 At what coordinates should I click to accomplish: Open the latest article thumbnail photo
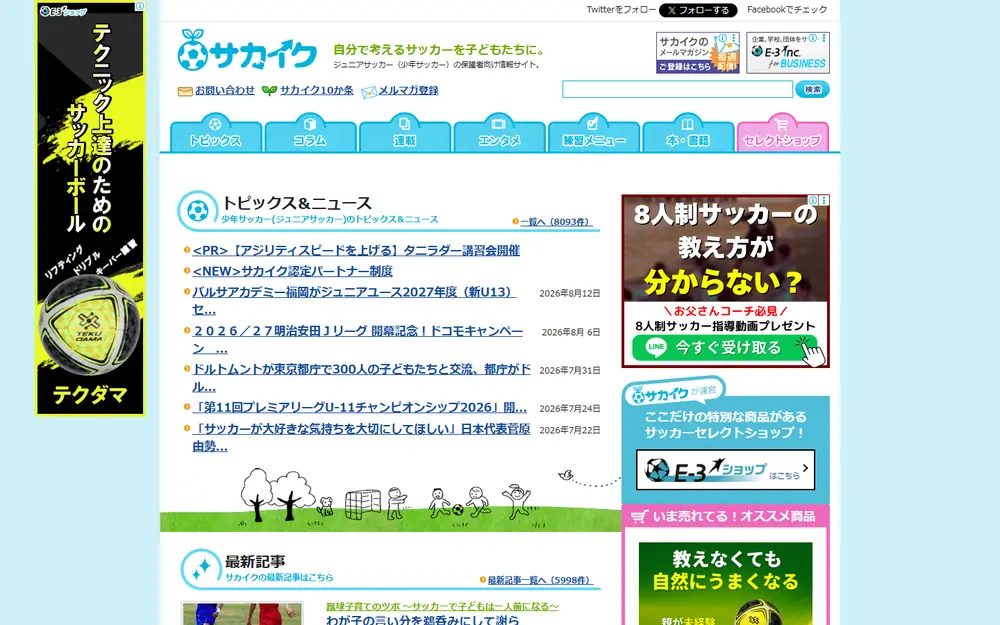pos(242,614)
